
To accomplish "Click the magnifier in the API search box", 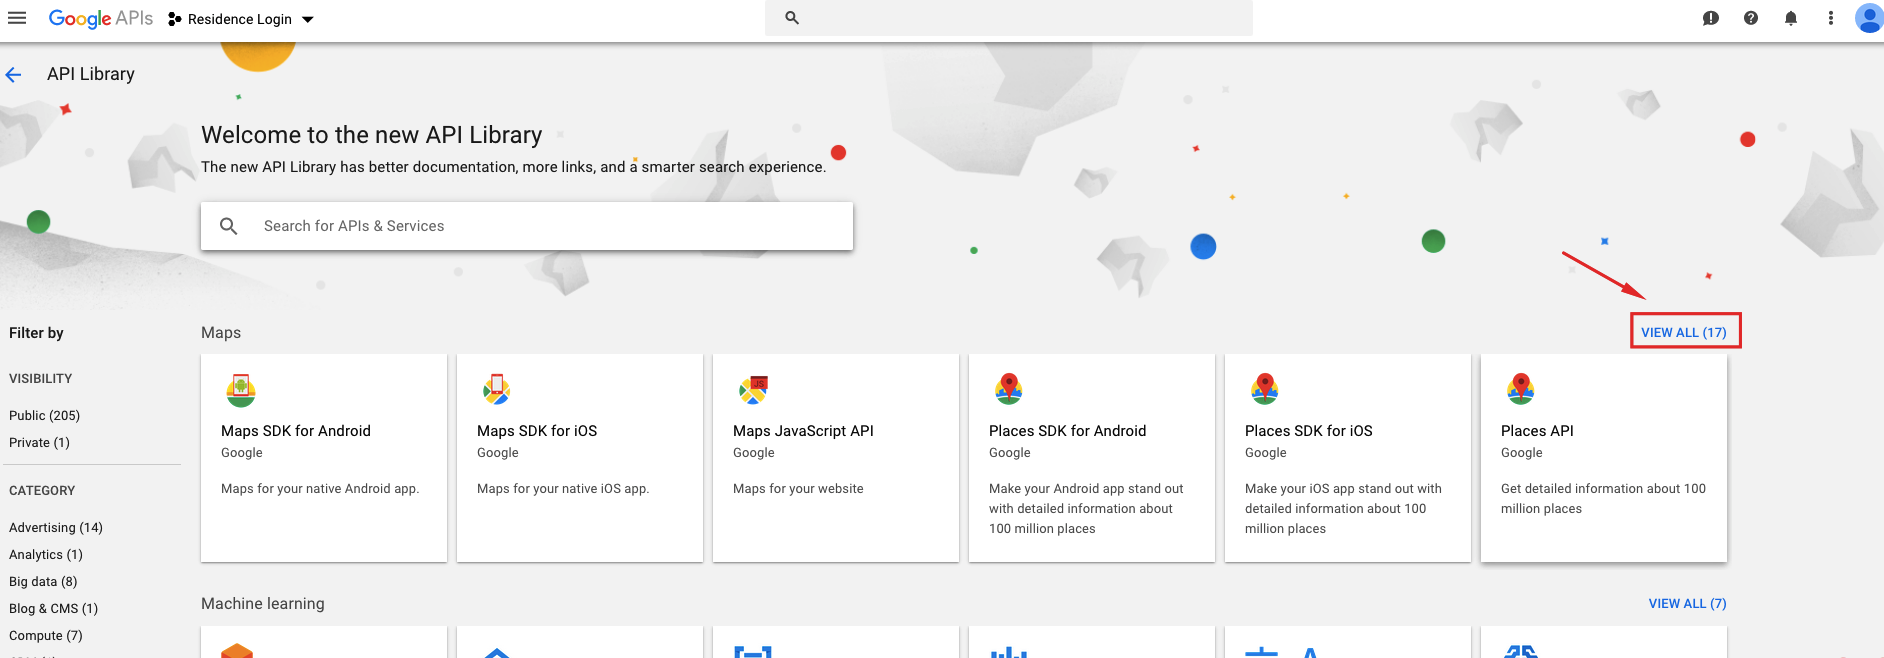I will tap(229, 226).
